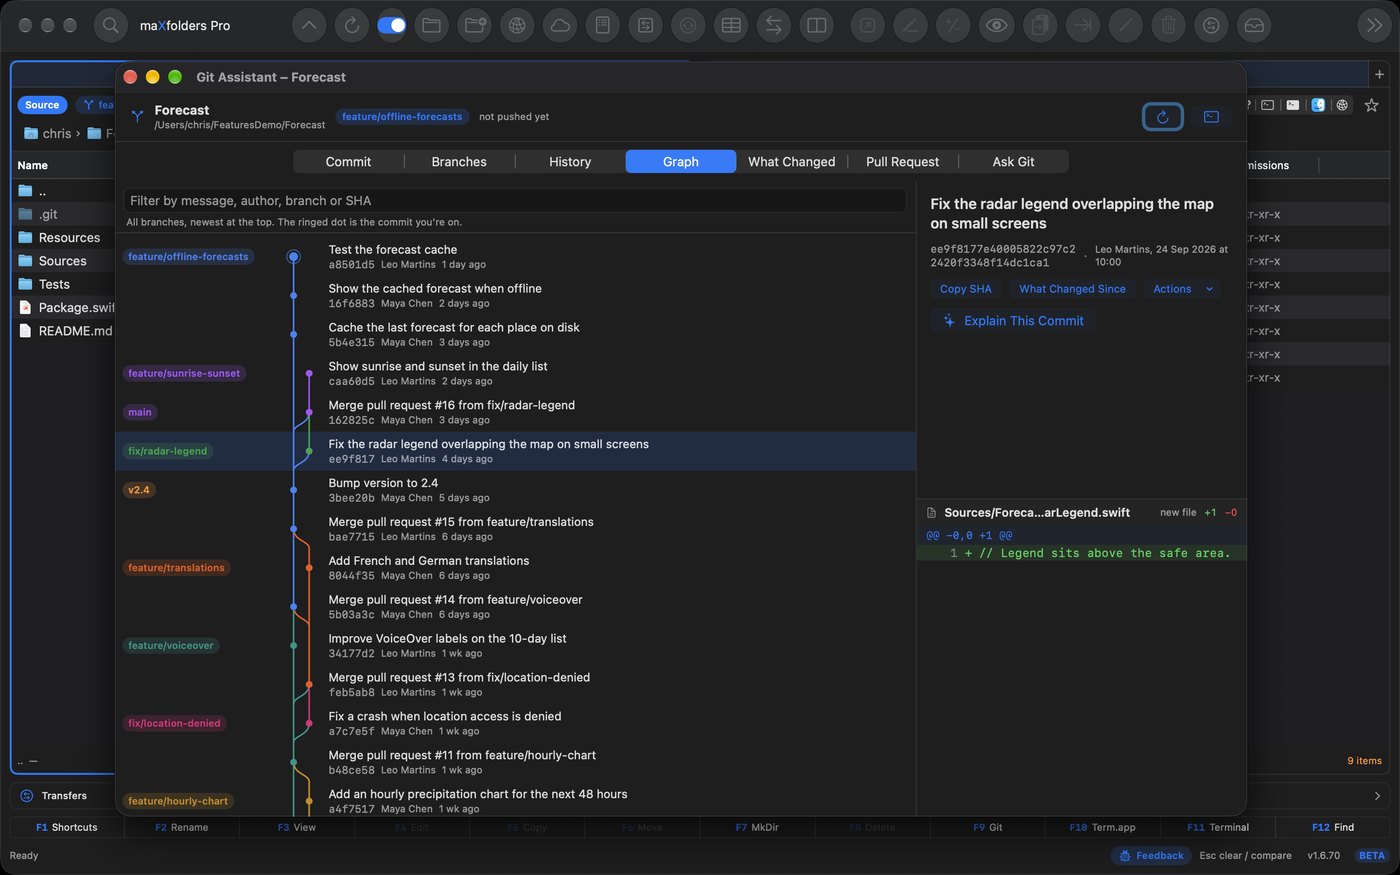Click the cloud icon in the maXfolders toolbar
Viewport: 1400px width, 875px height.
click(x=560, y=25)
